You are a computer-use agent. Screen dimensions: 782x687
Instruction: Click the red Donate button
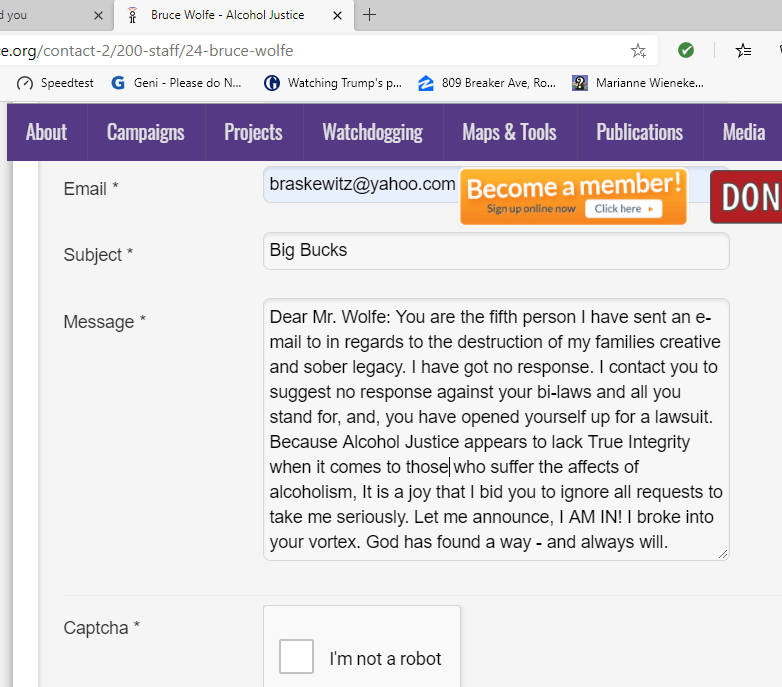click(746, 197)
